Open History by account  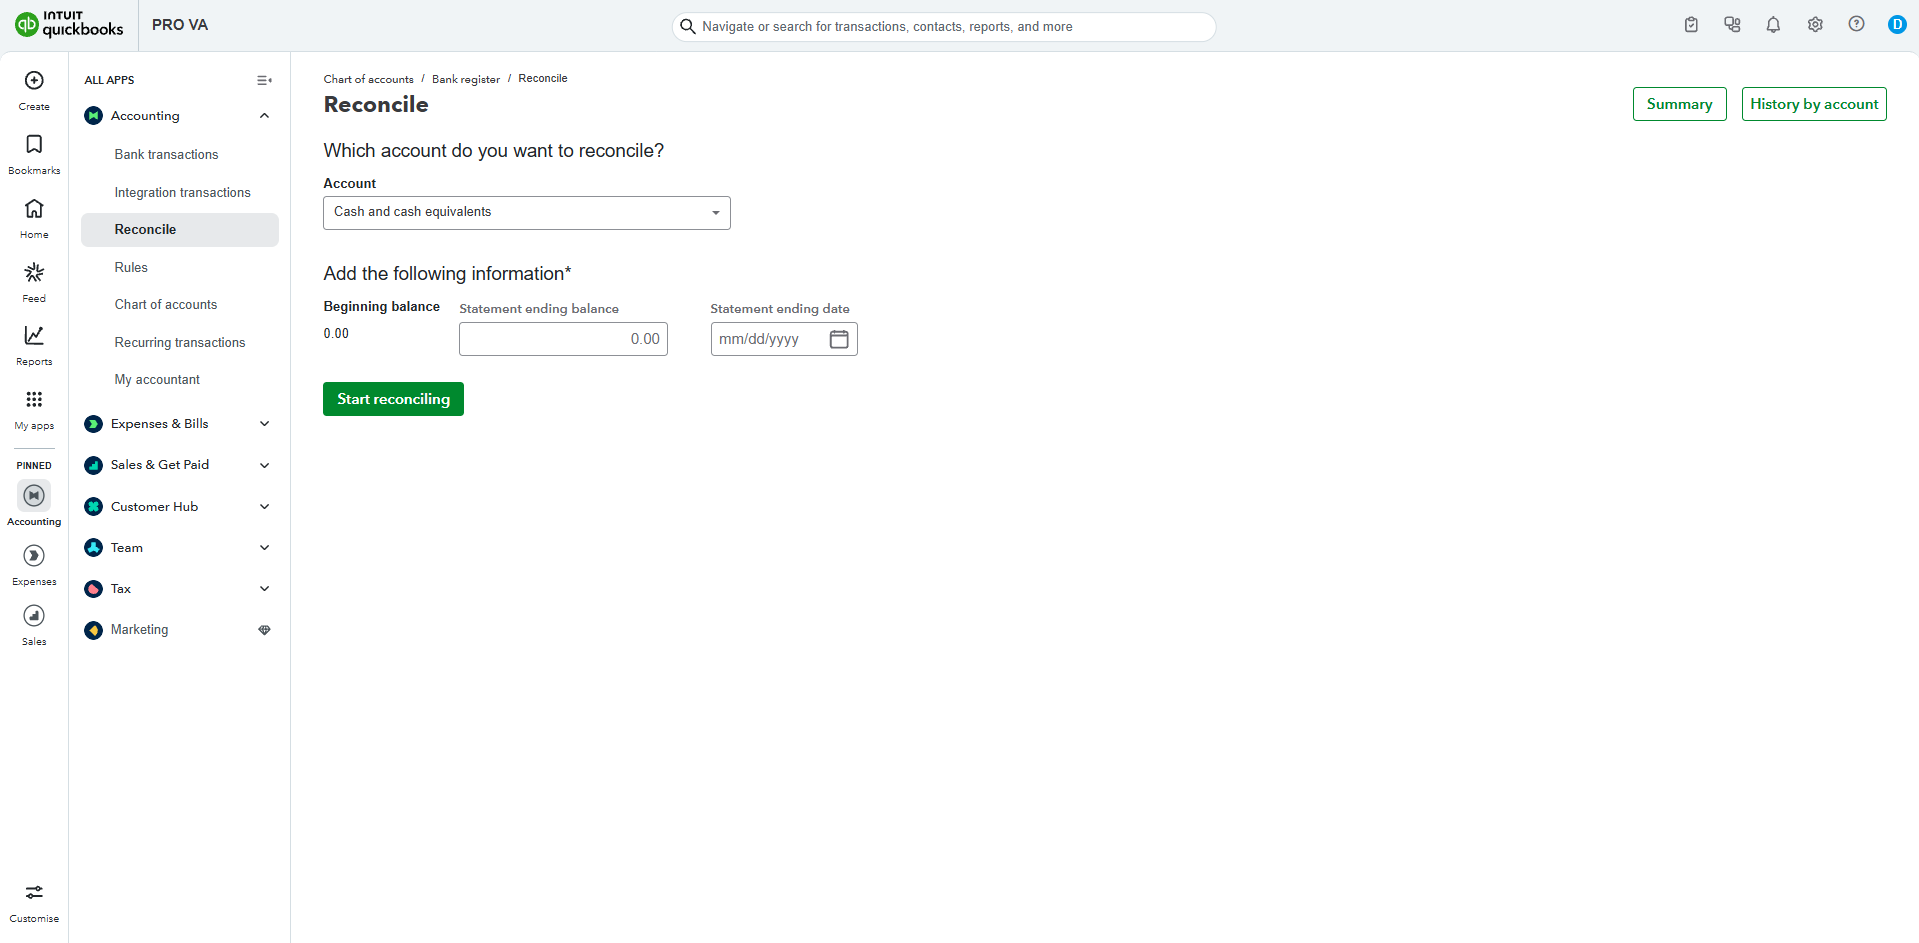pyautogui.click(x=1814, y=104)
